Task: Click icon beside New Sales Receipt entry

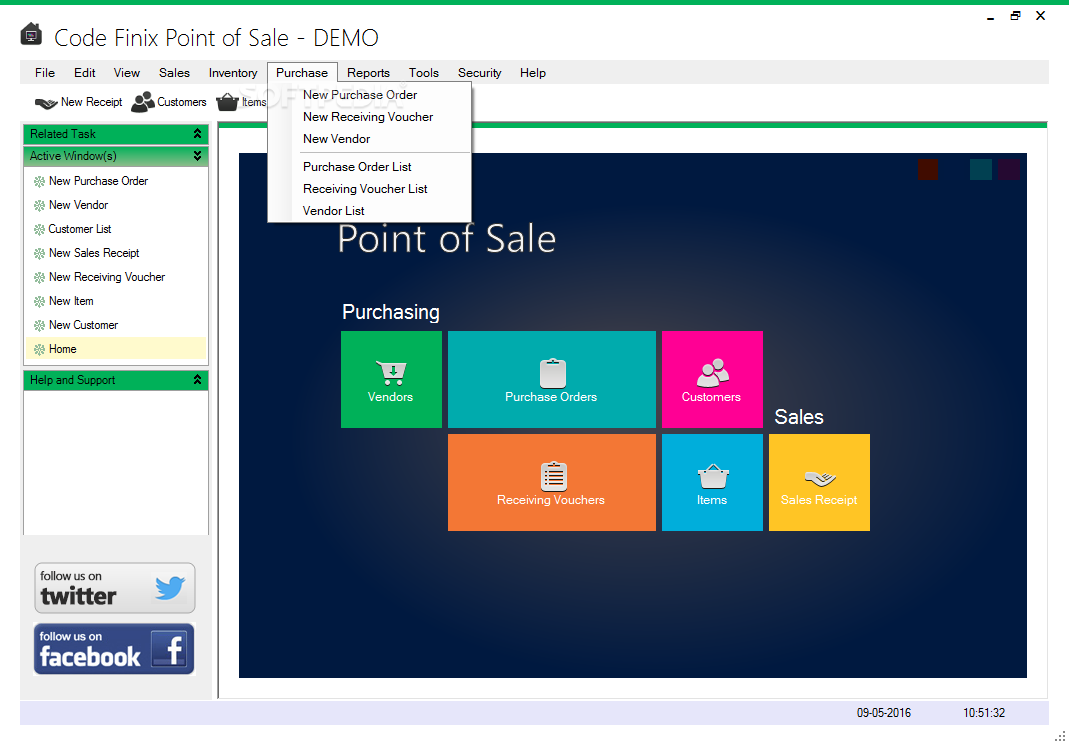Action: tap(40, 254)
